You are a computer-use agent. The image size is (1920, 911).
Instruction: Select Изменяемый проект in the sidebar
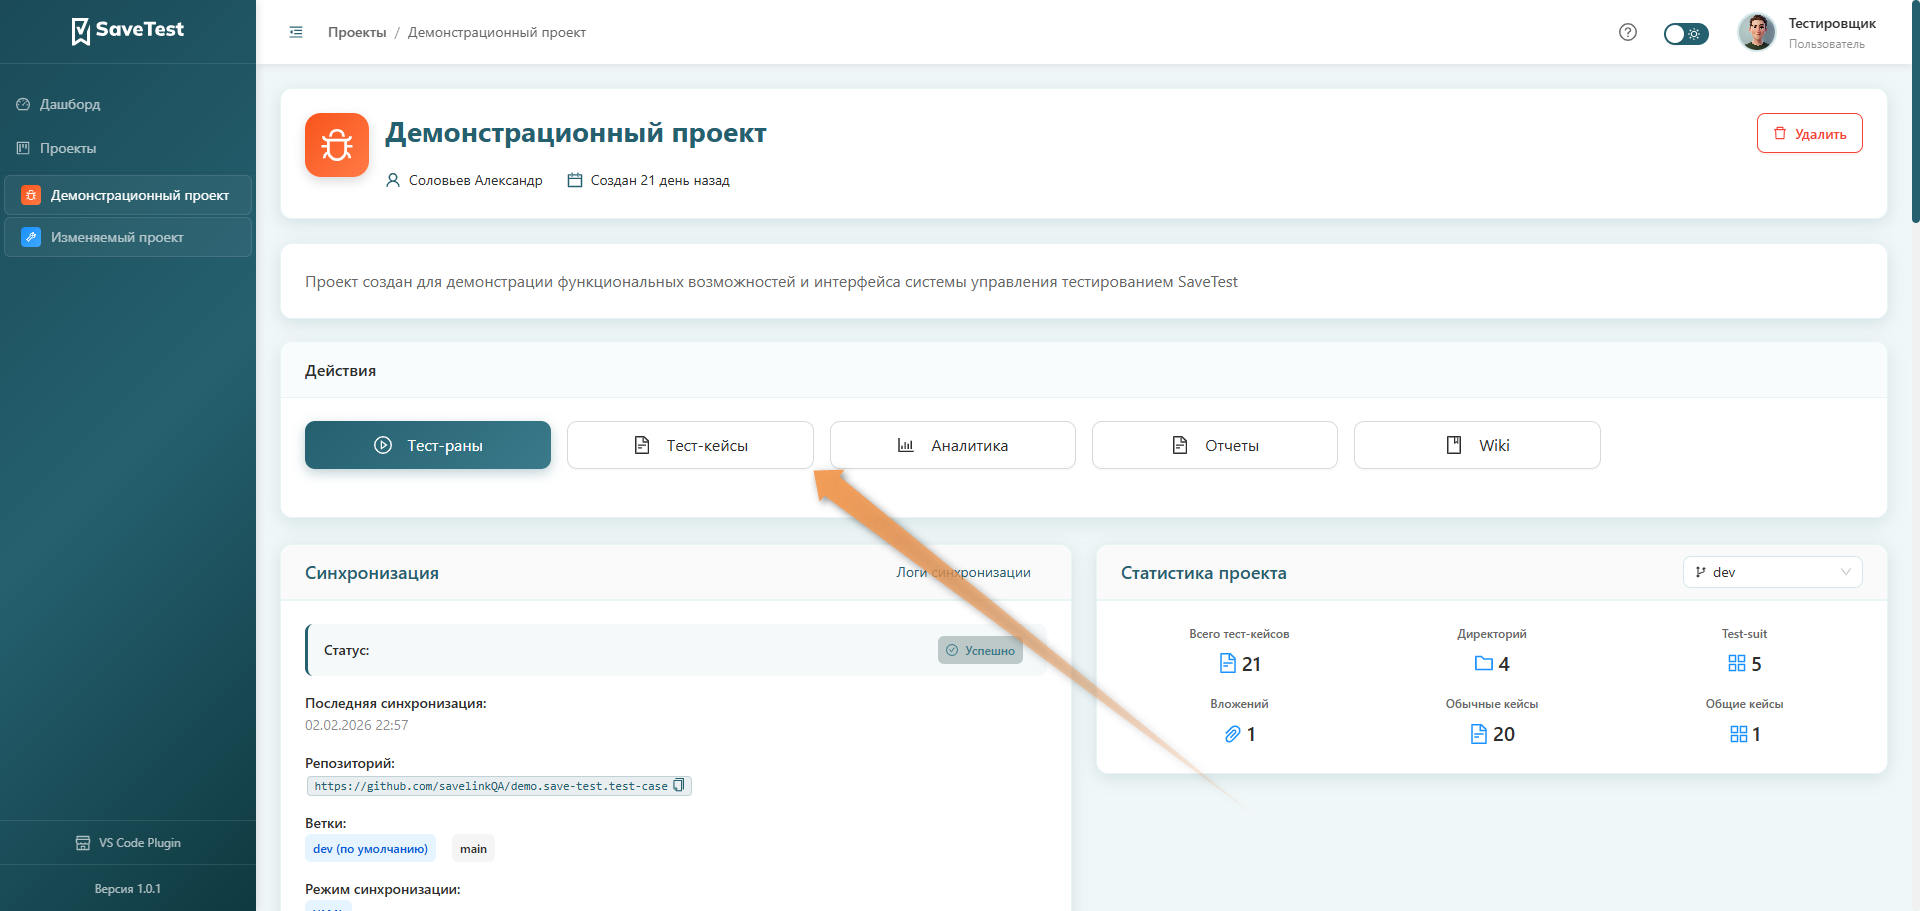click(117, 237)
